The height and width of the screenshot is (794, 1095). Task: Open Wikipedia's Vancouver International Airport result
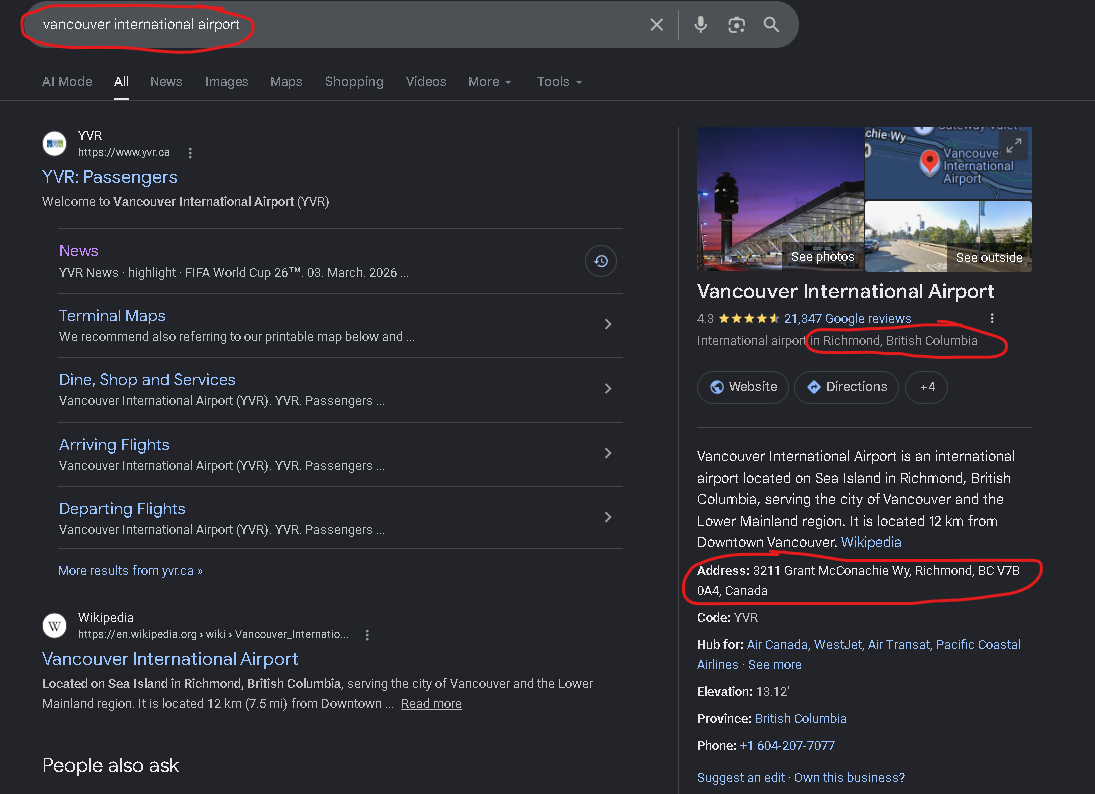point(170,659)
